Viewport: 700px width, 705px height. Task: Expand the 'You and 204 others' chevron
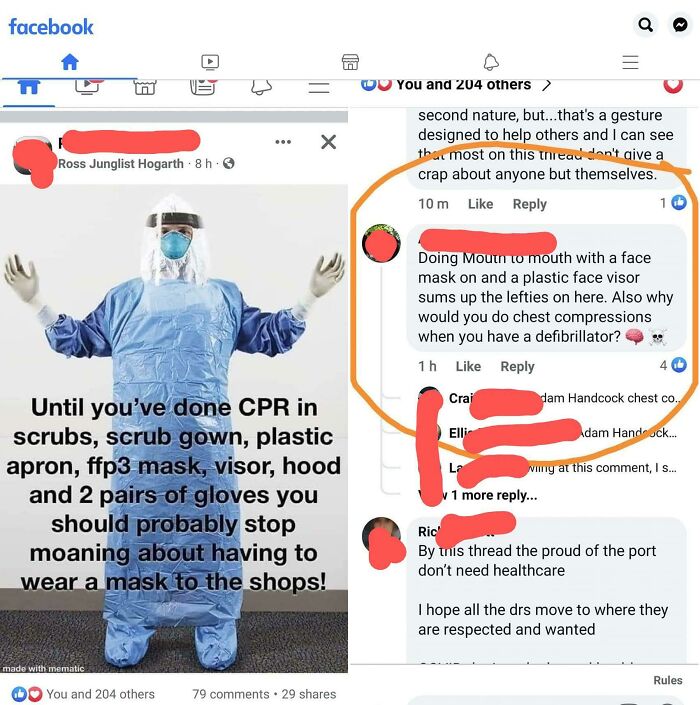(x=547, y=85)
